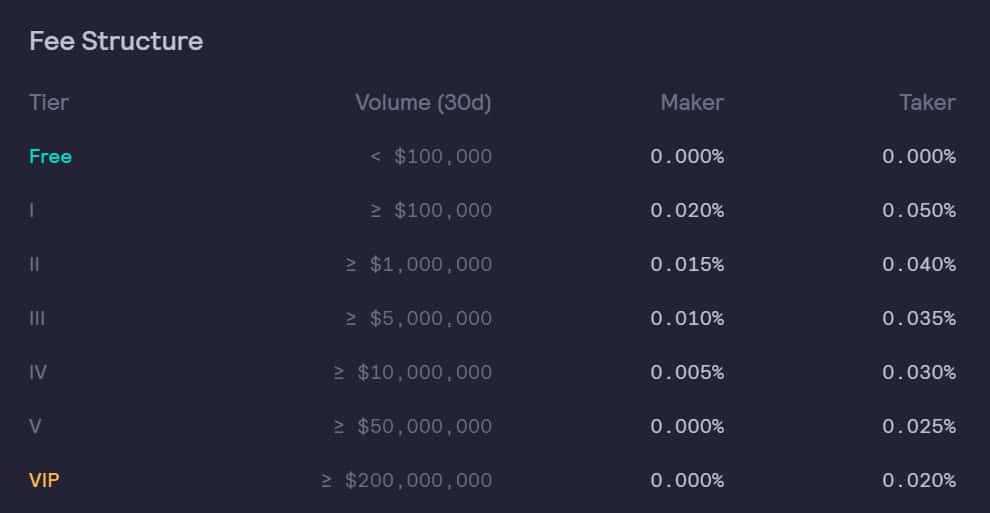This screenshot has height=513, width=990.
Task: Select the ≥ $200,000,000 VIP volume
Action: coord(407,480)
